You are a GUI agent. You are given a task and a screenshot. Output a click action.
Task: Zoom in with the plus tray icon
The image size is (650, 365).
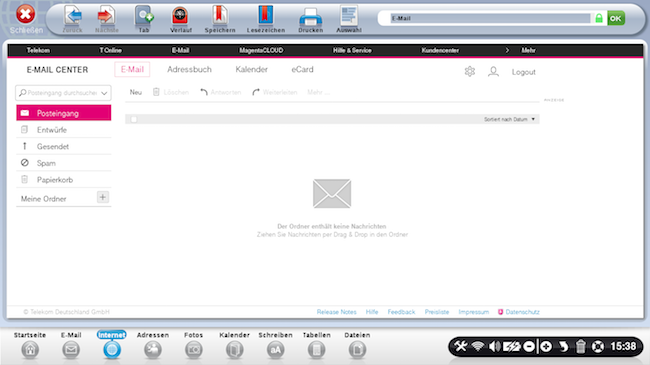click(546, 346)
